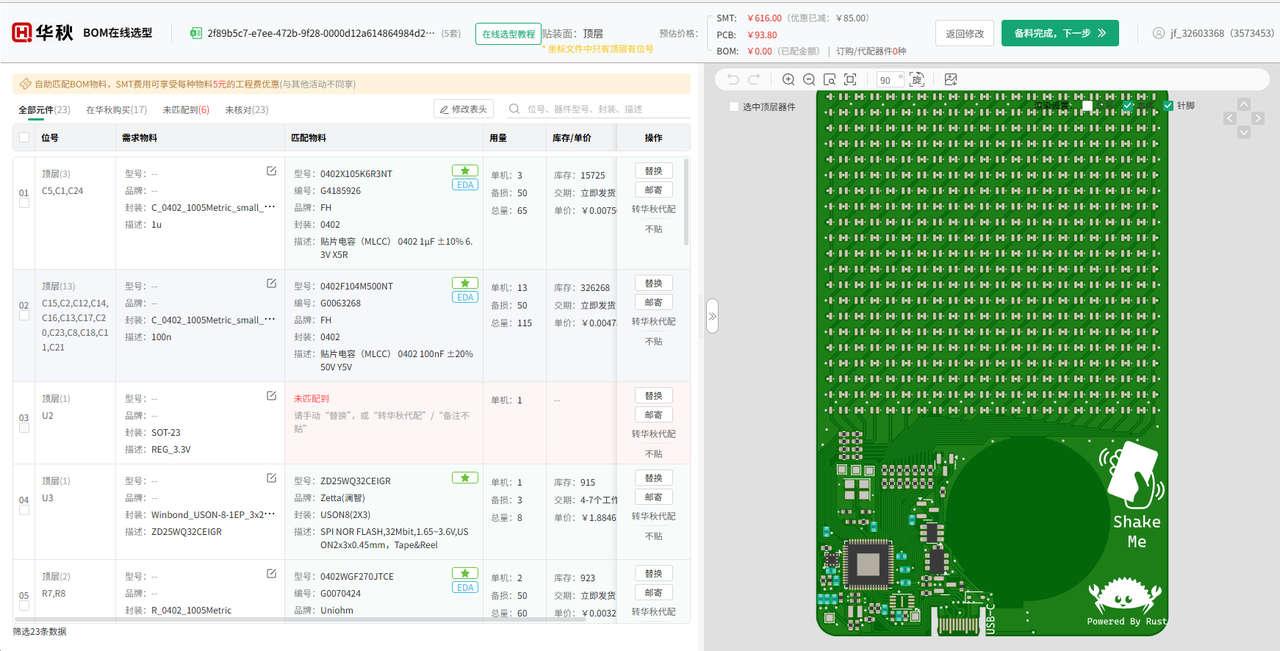Viewport: 1280px width, 651px height.
Task: Click 备料完成，下一步 button
Action: coord(1059,33)
